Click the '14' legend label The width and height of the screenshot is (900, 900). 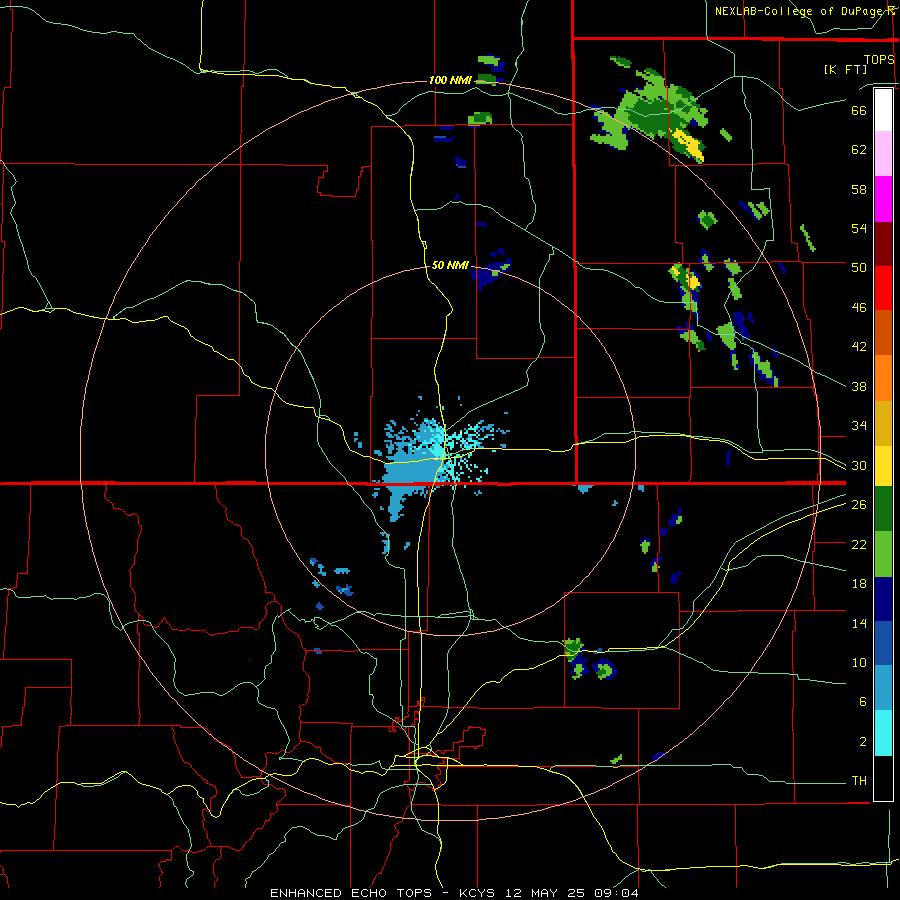tap(859, 623)
